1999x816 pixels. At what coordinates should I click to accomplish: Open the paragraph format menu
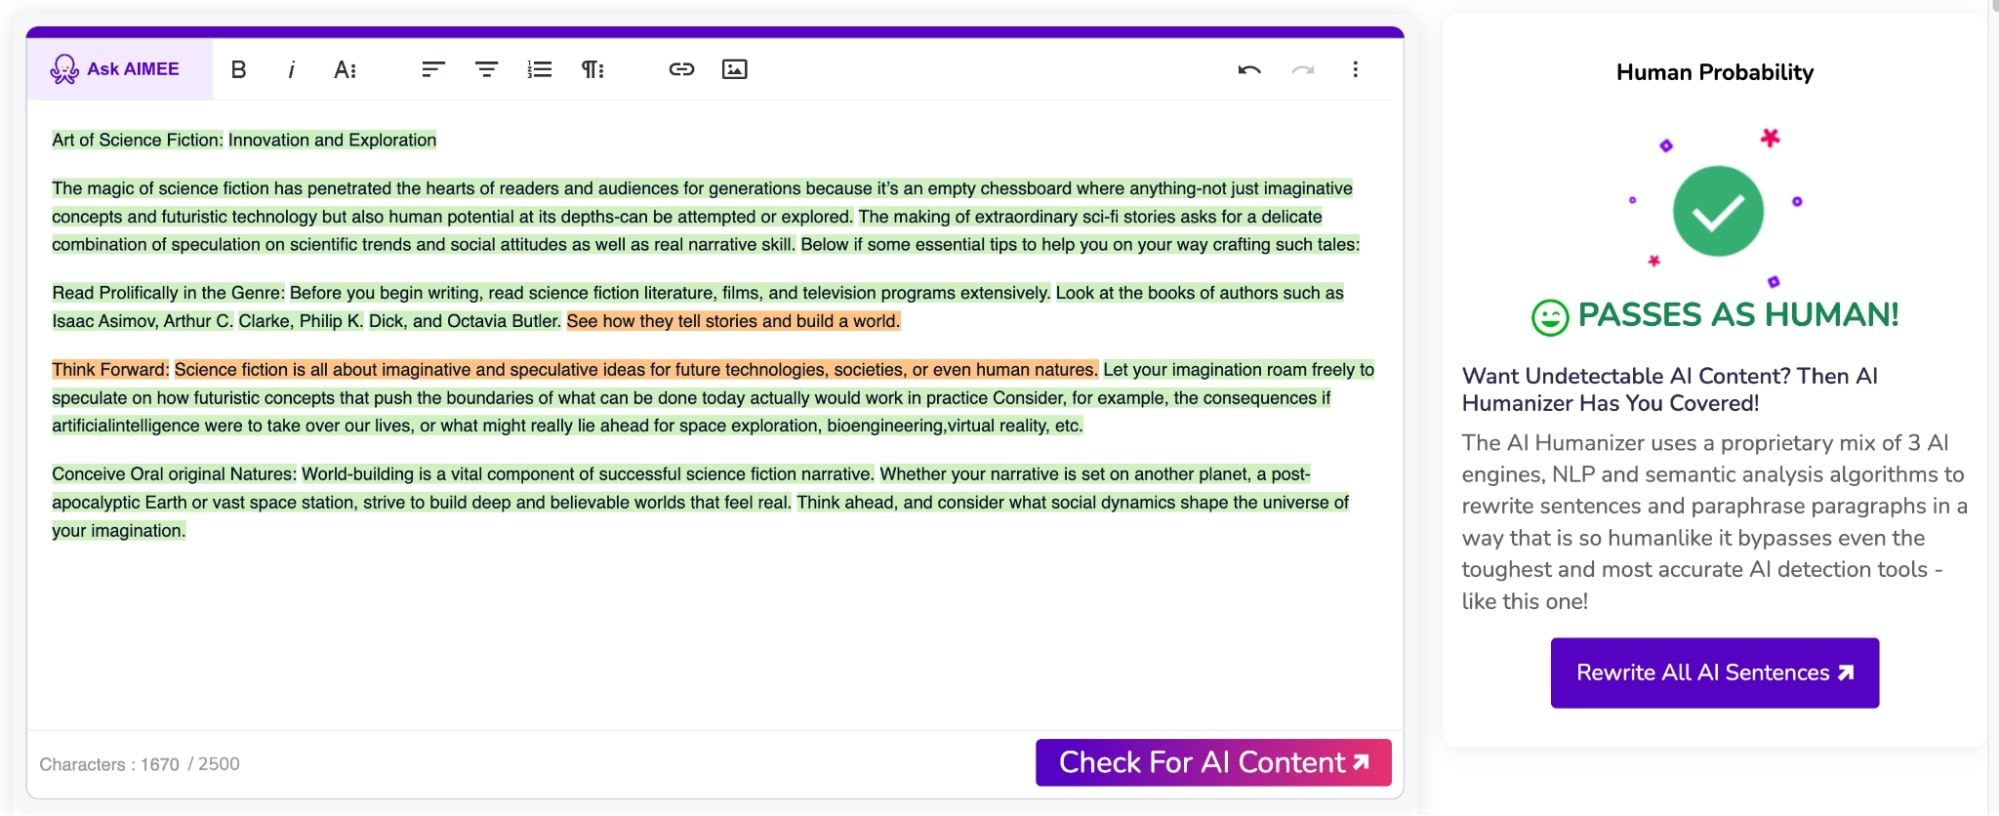(593, 69)
